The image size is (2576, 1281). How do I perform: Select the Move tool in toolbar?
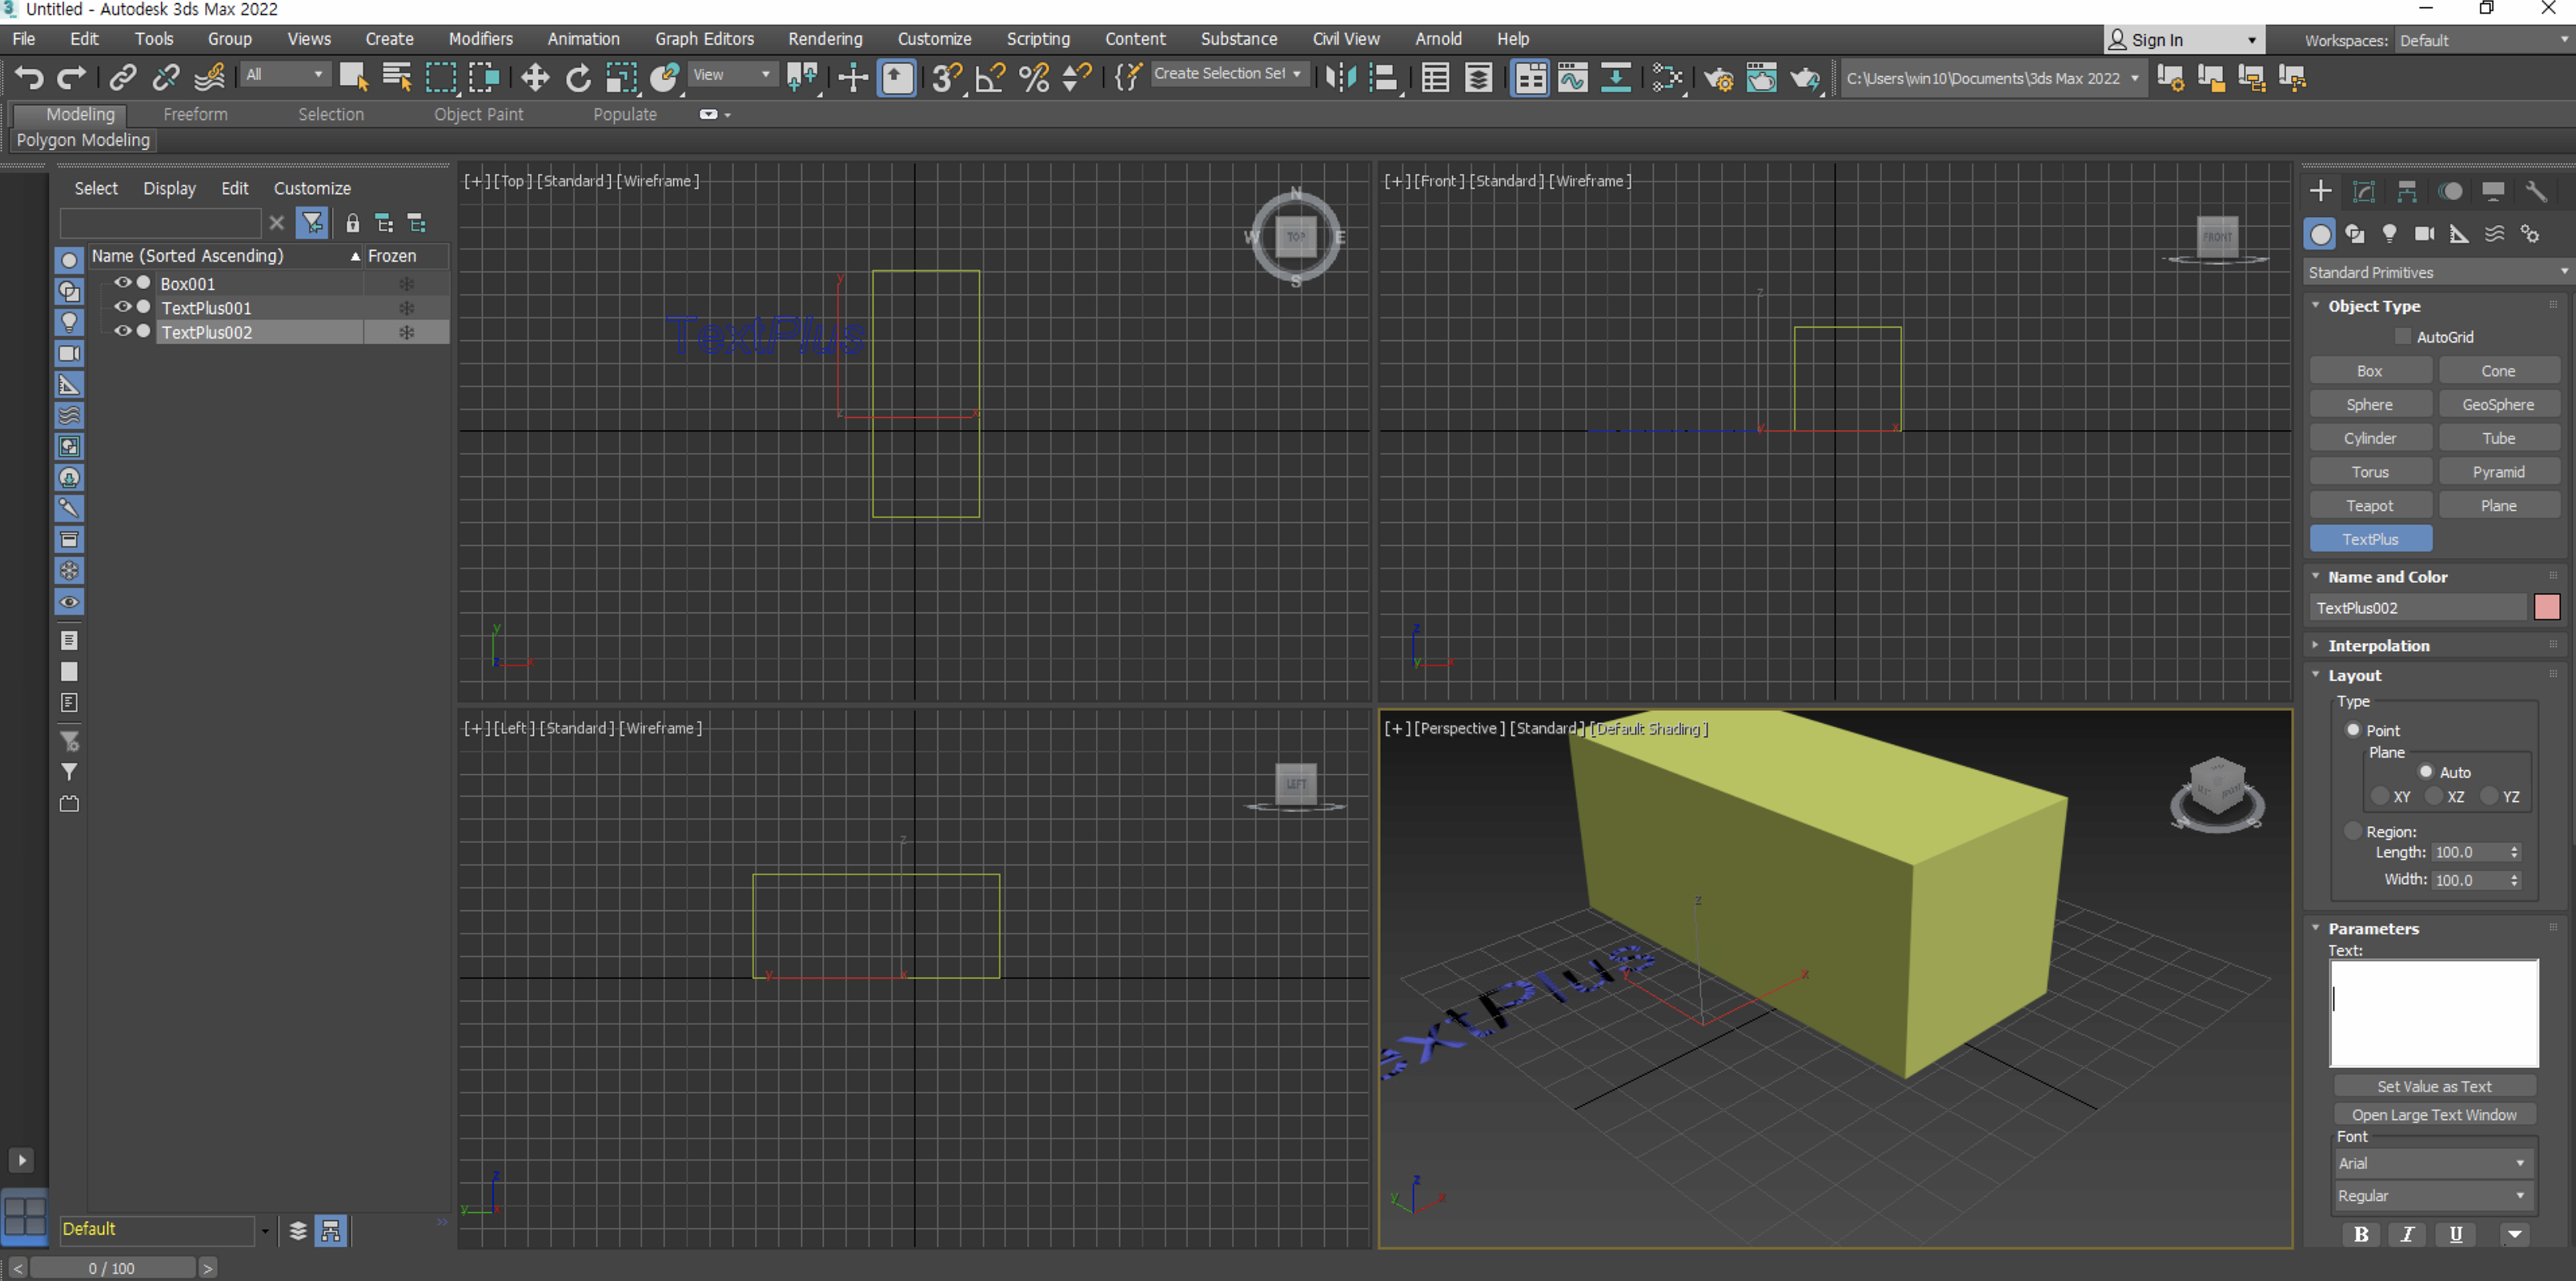coord(535,77)
